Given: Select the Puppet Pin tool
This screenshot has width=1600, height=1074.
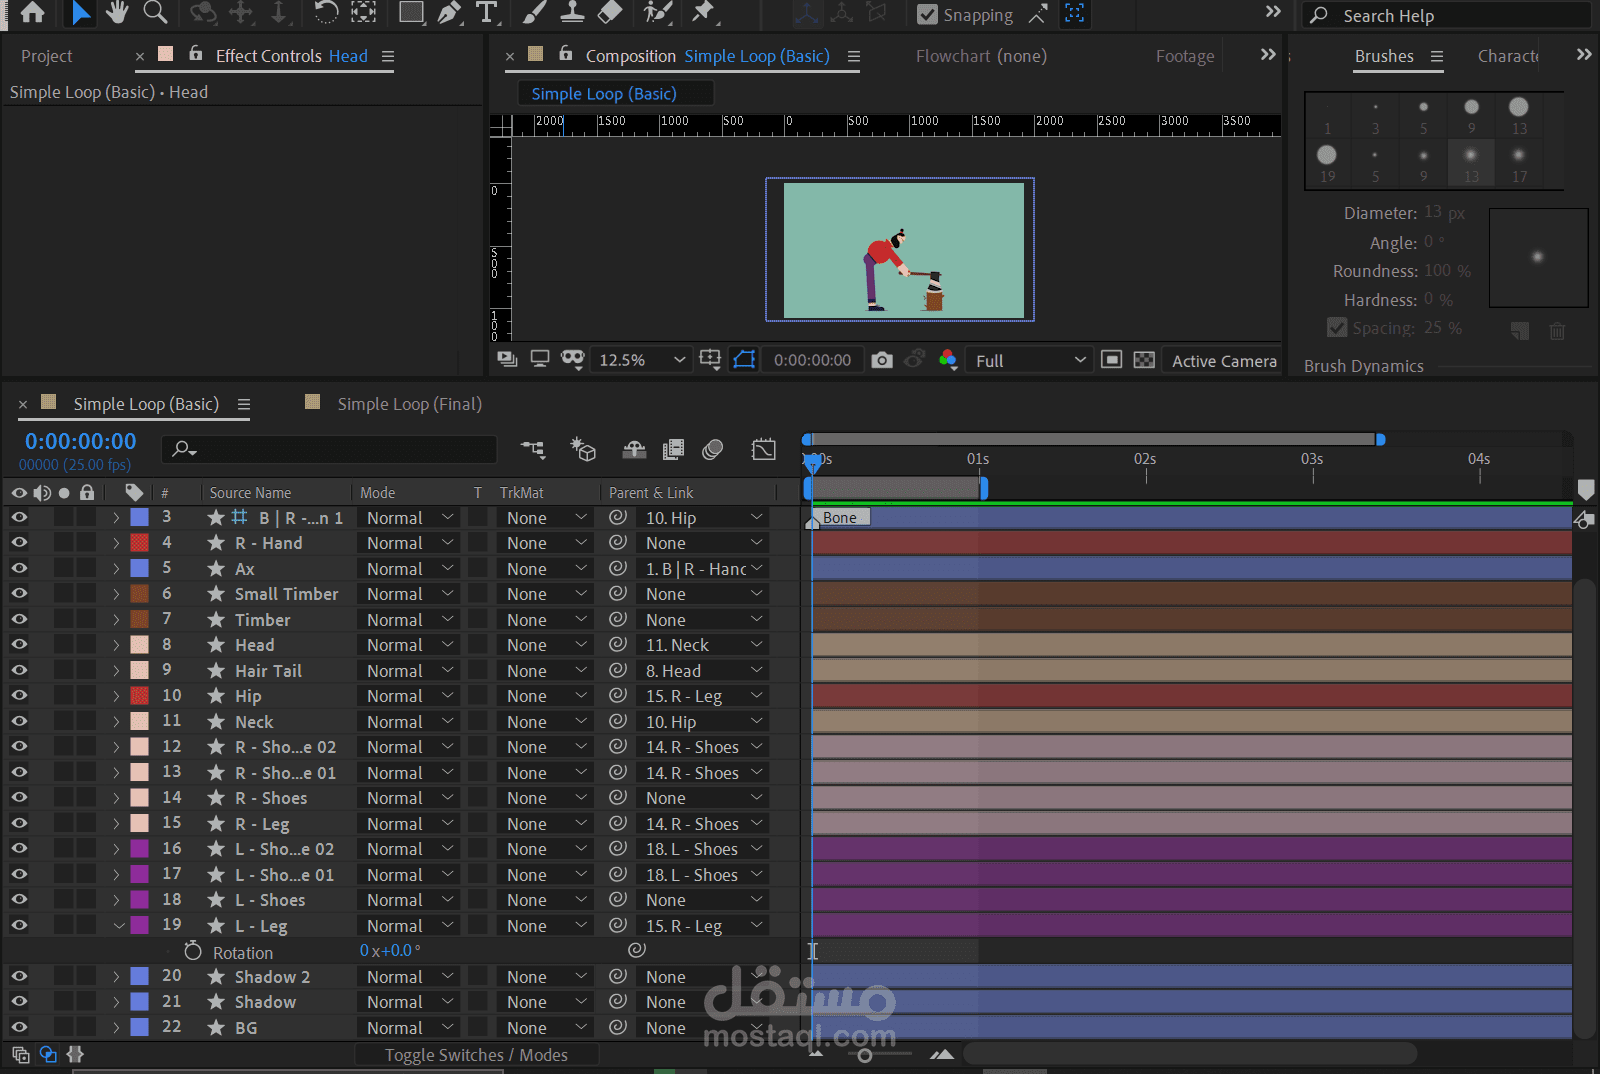Looking at the screenshot, I should (x=704, y=12).
